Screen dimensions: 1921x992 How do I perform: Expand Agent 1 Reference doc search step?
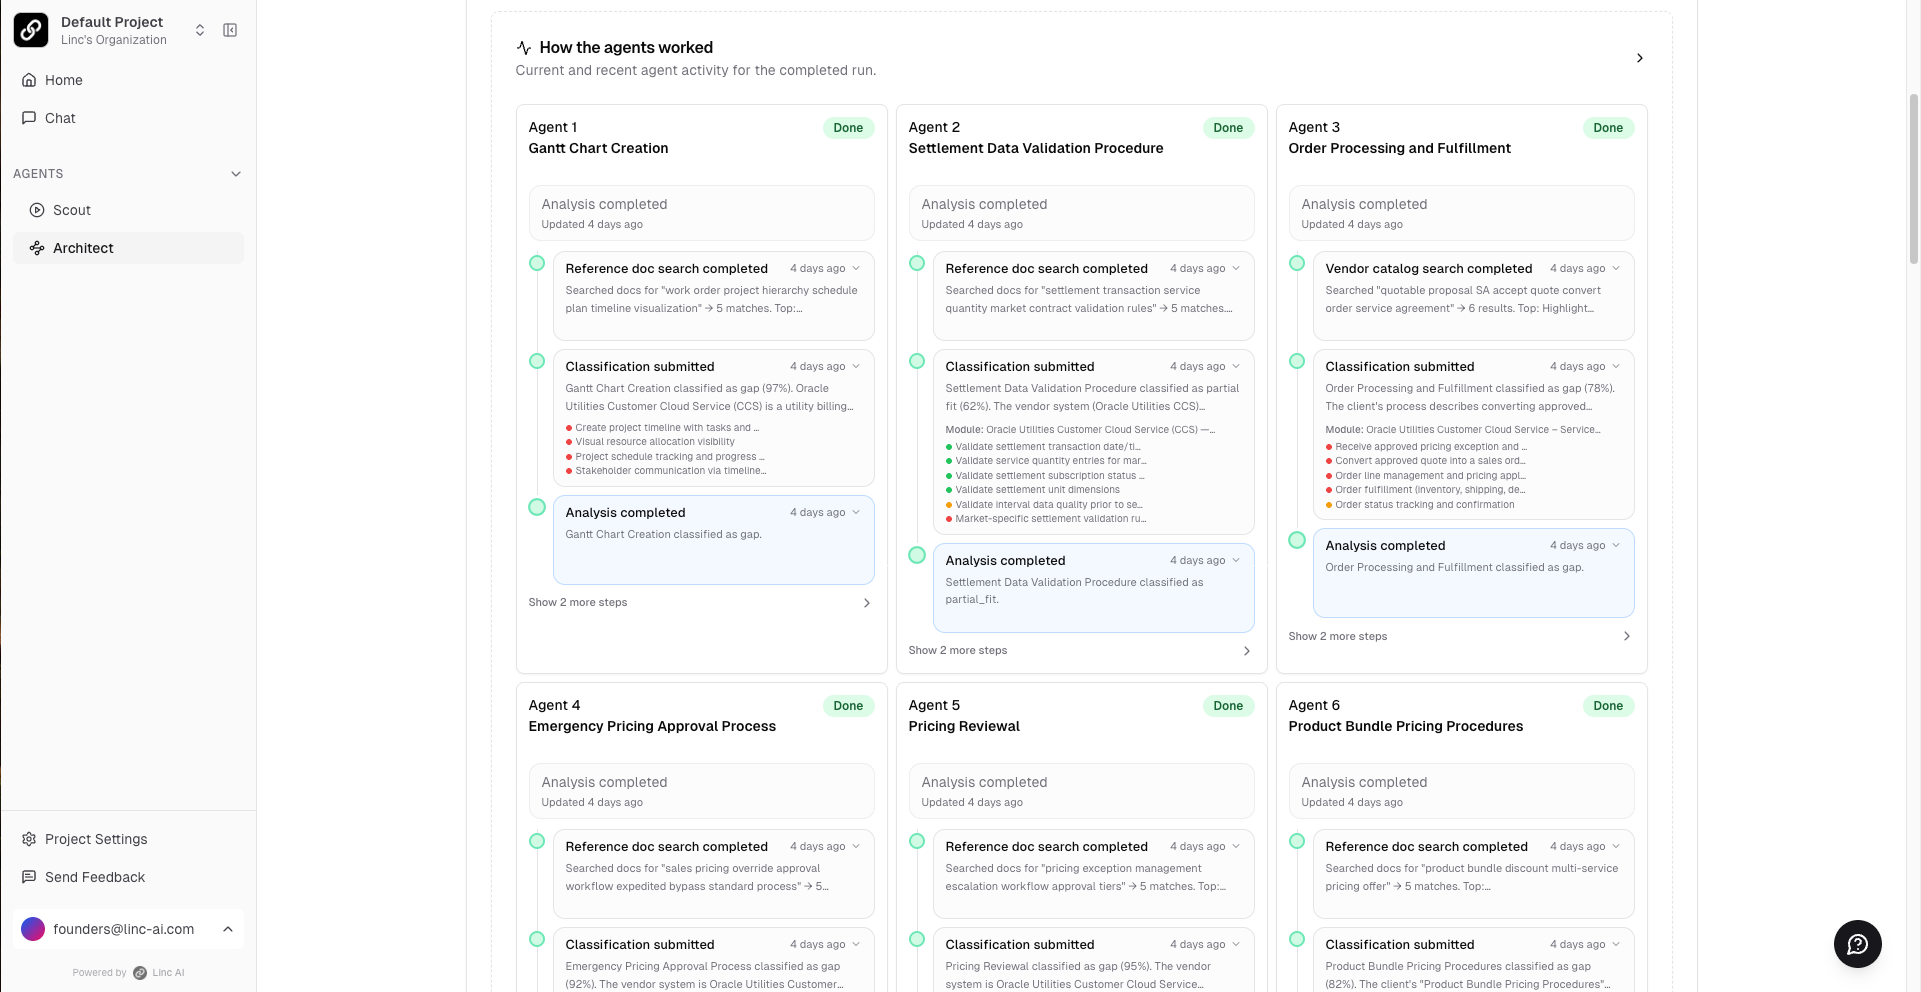point(856,268)
